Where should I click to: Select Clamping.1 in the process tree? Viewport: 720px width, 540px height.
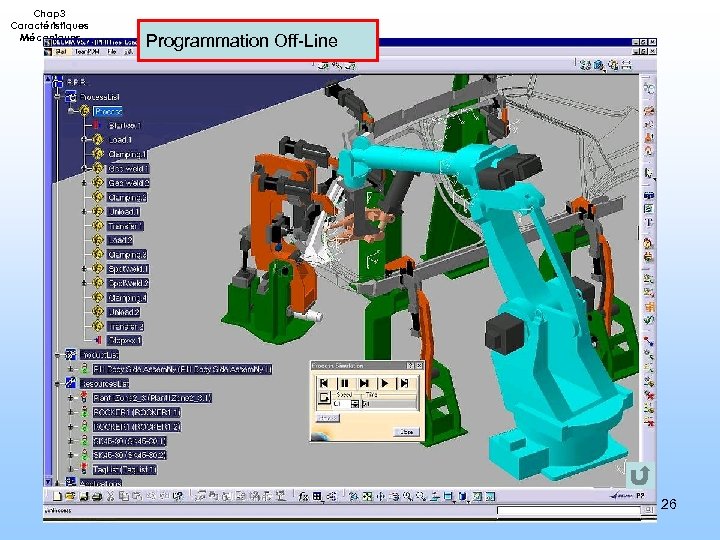[x=127, y=154]
